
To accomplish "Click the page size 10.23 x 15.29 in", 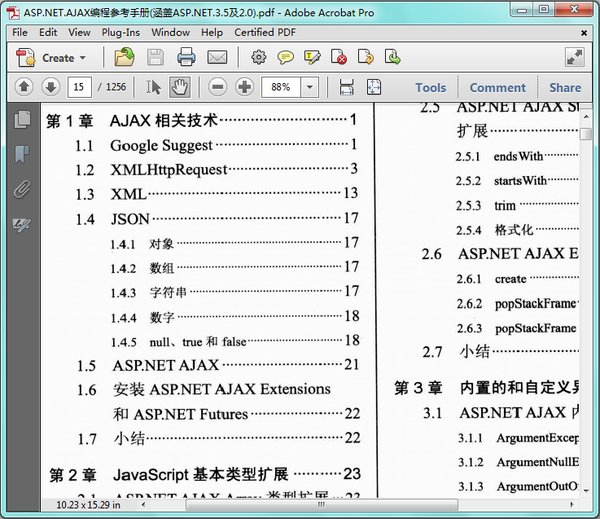I will pos(88,505).
